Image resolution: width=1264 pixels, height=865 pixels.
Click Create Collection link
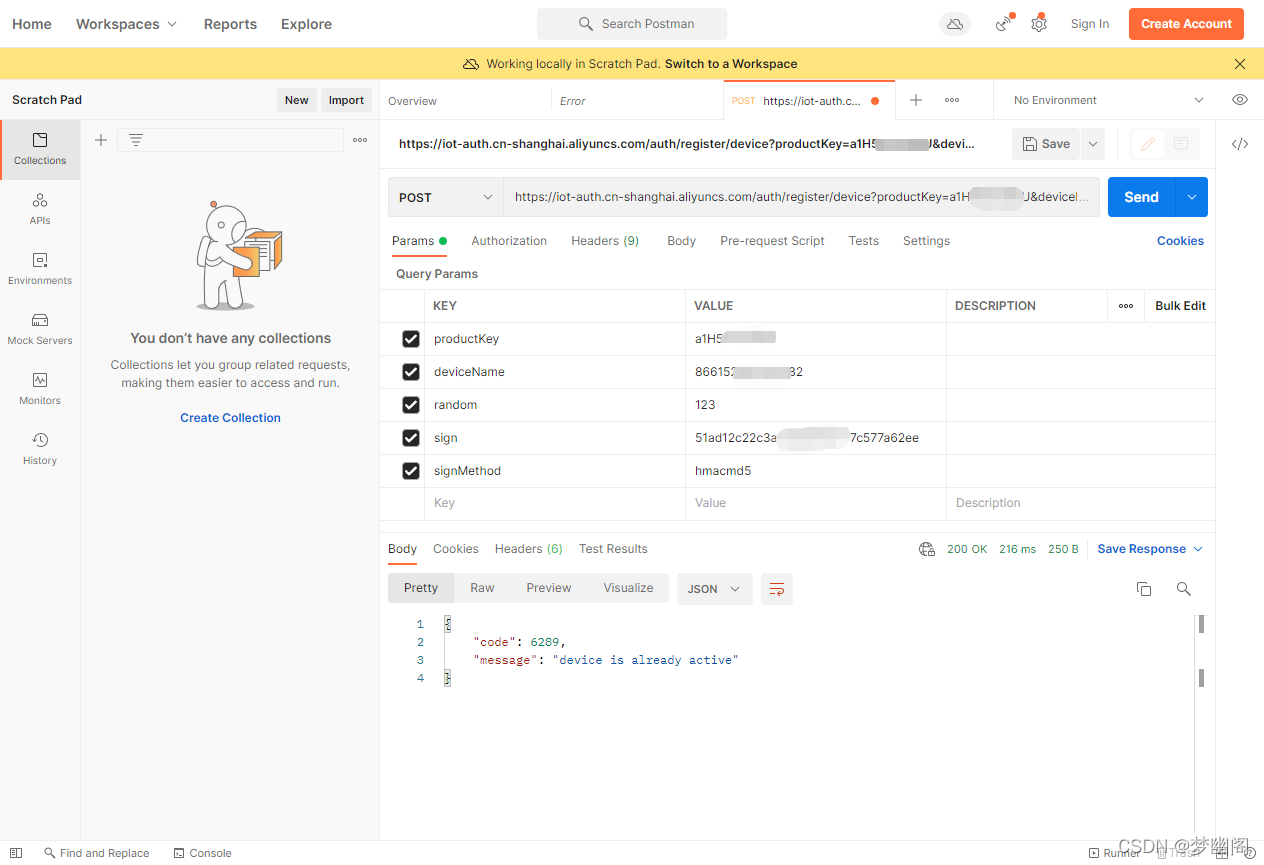tap(230, 418)
